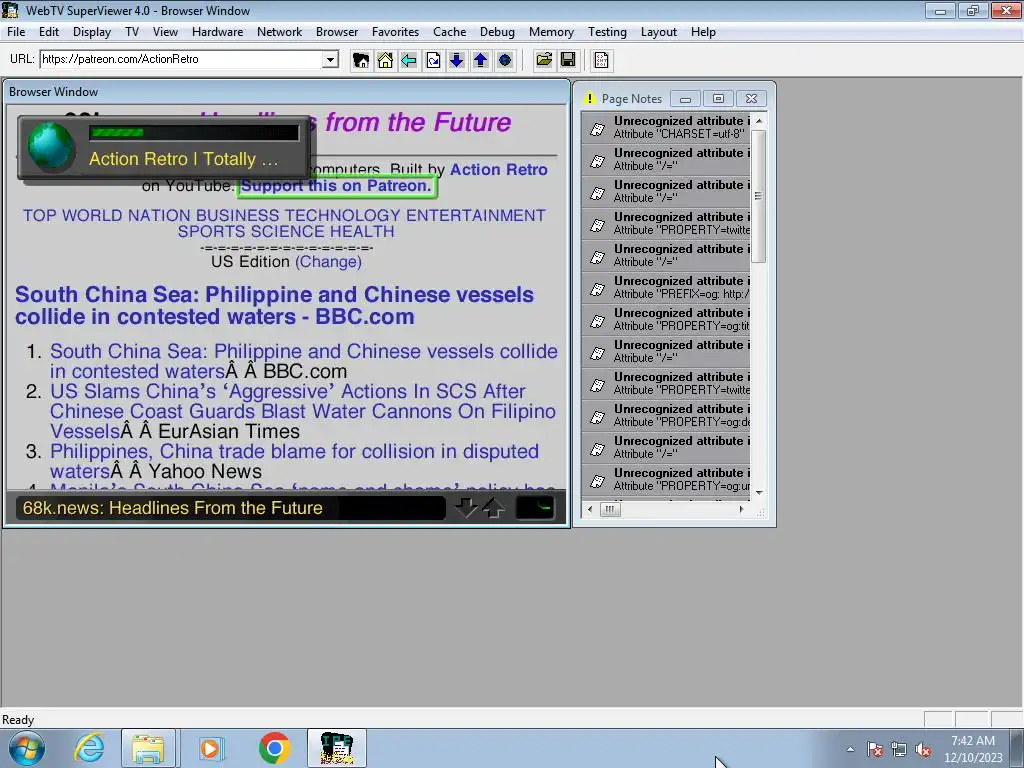The image size is (1024, 768).
Task: Click the blue down arrow toolbar icon
Action: [456, 60]
